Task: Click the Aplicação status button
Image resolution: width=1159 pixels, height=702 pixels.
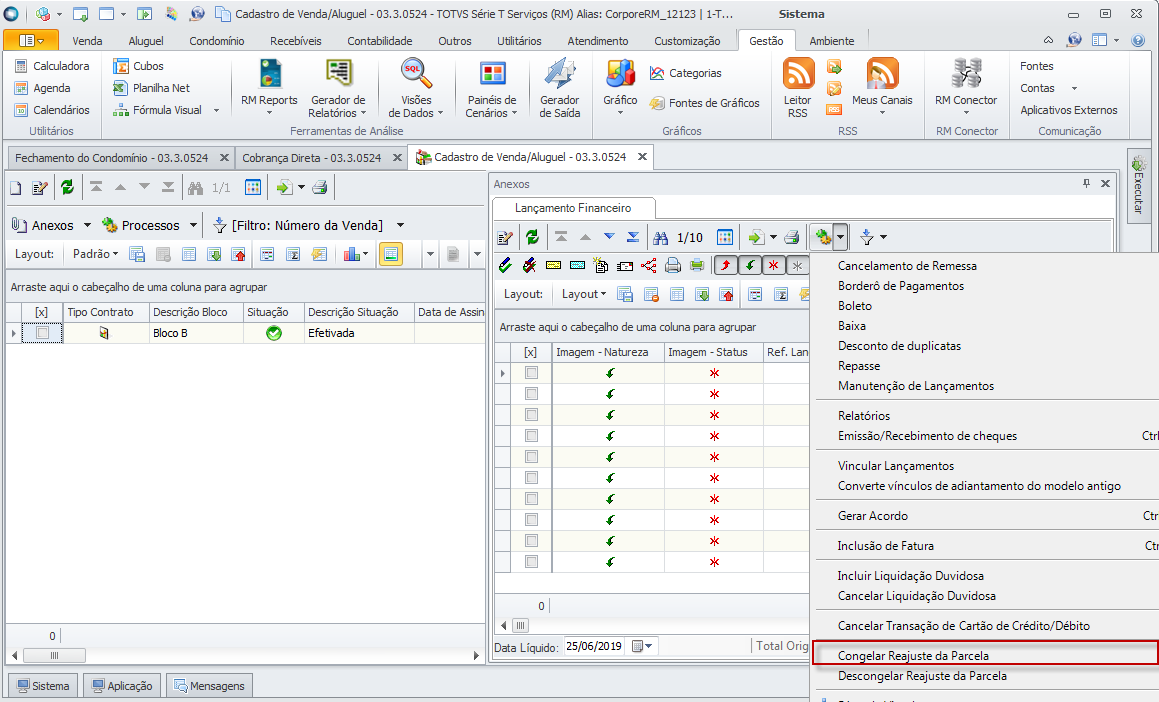Action: (x=121, y=686)
